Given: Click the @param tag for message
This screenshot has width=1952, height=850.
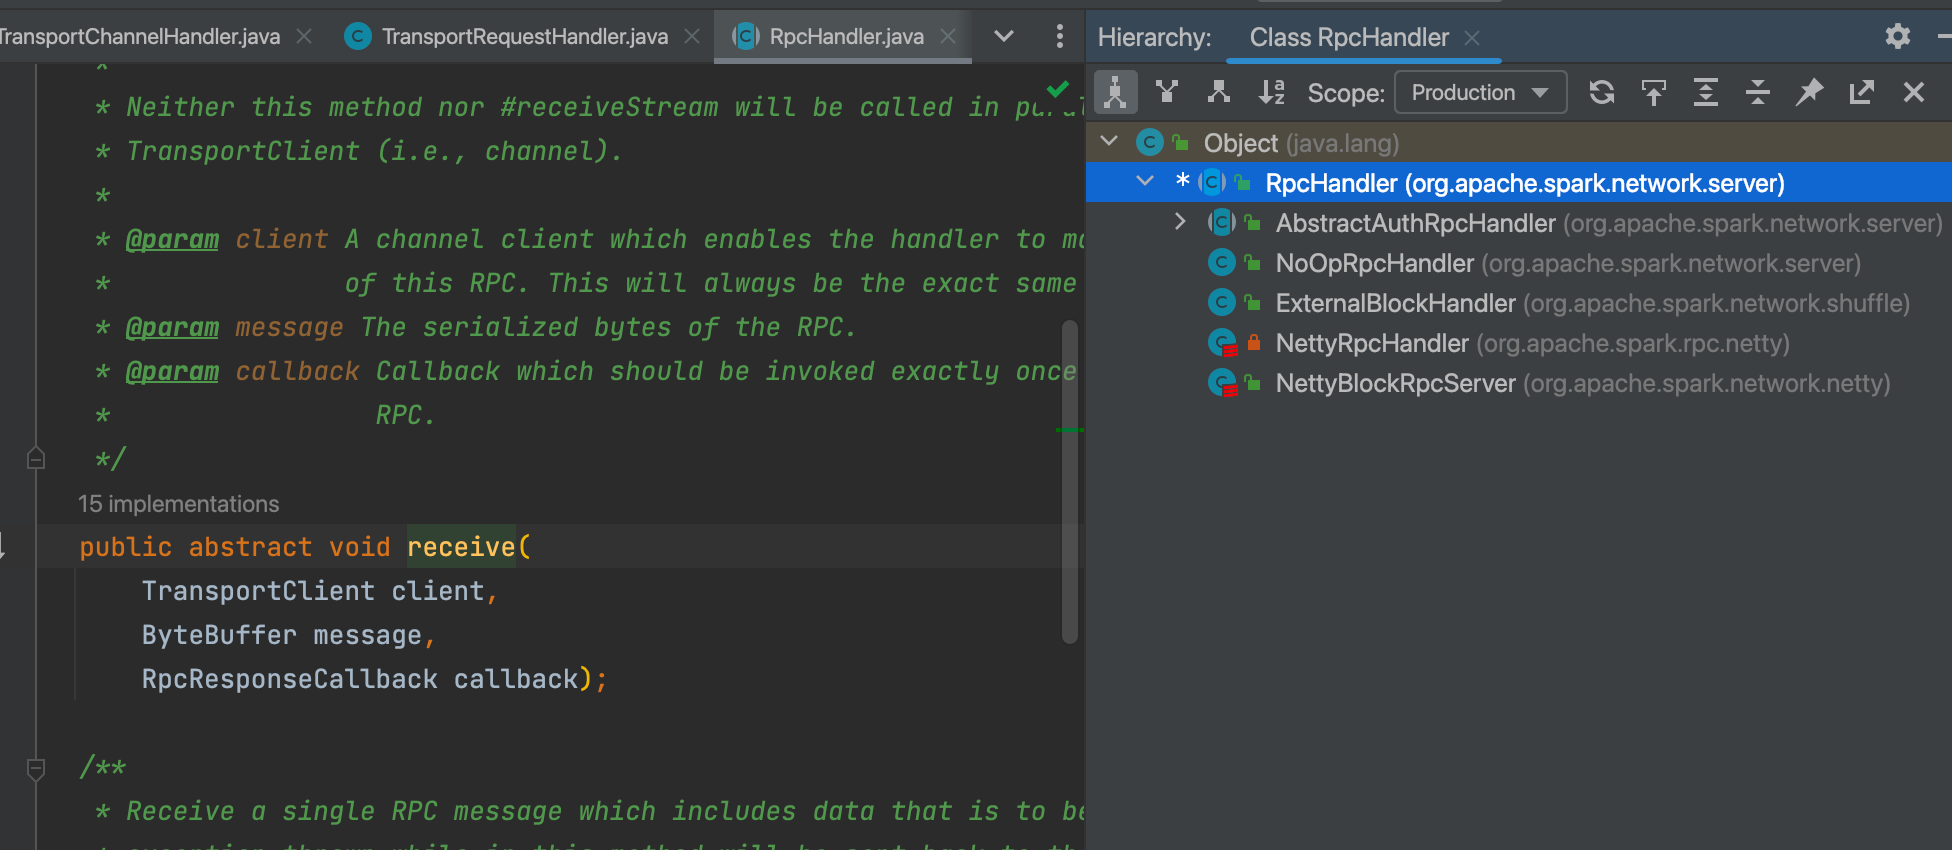Looking at the screenshot, I should [172, 328].
